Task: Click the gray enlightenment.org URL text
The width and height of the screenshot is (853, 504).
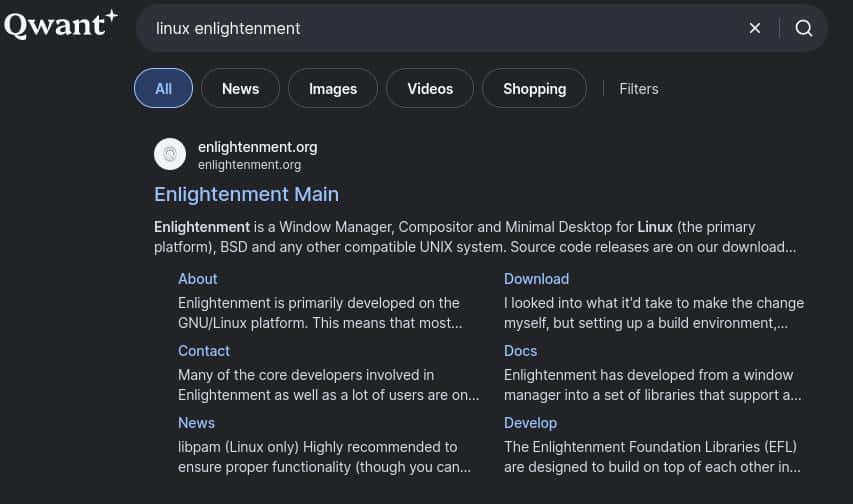Action: [x=249, y=165]
